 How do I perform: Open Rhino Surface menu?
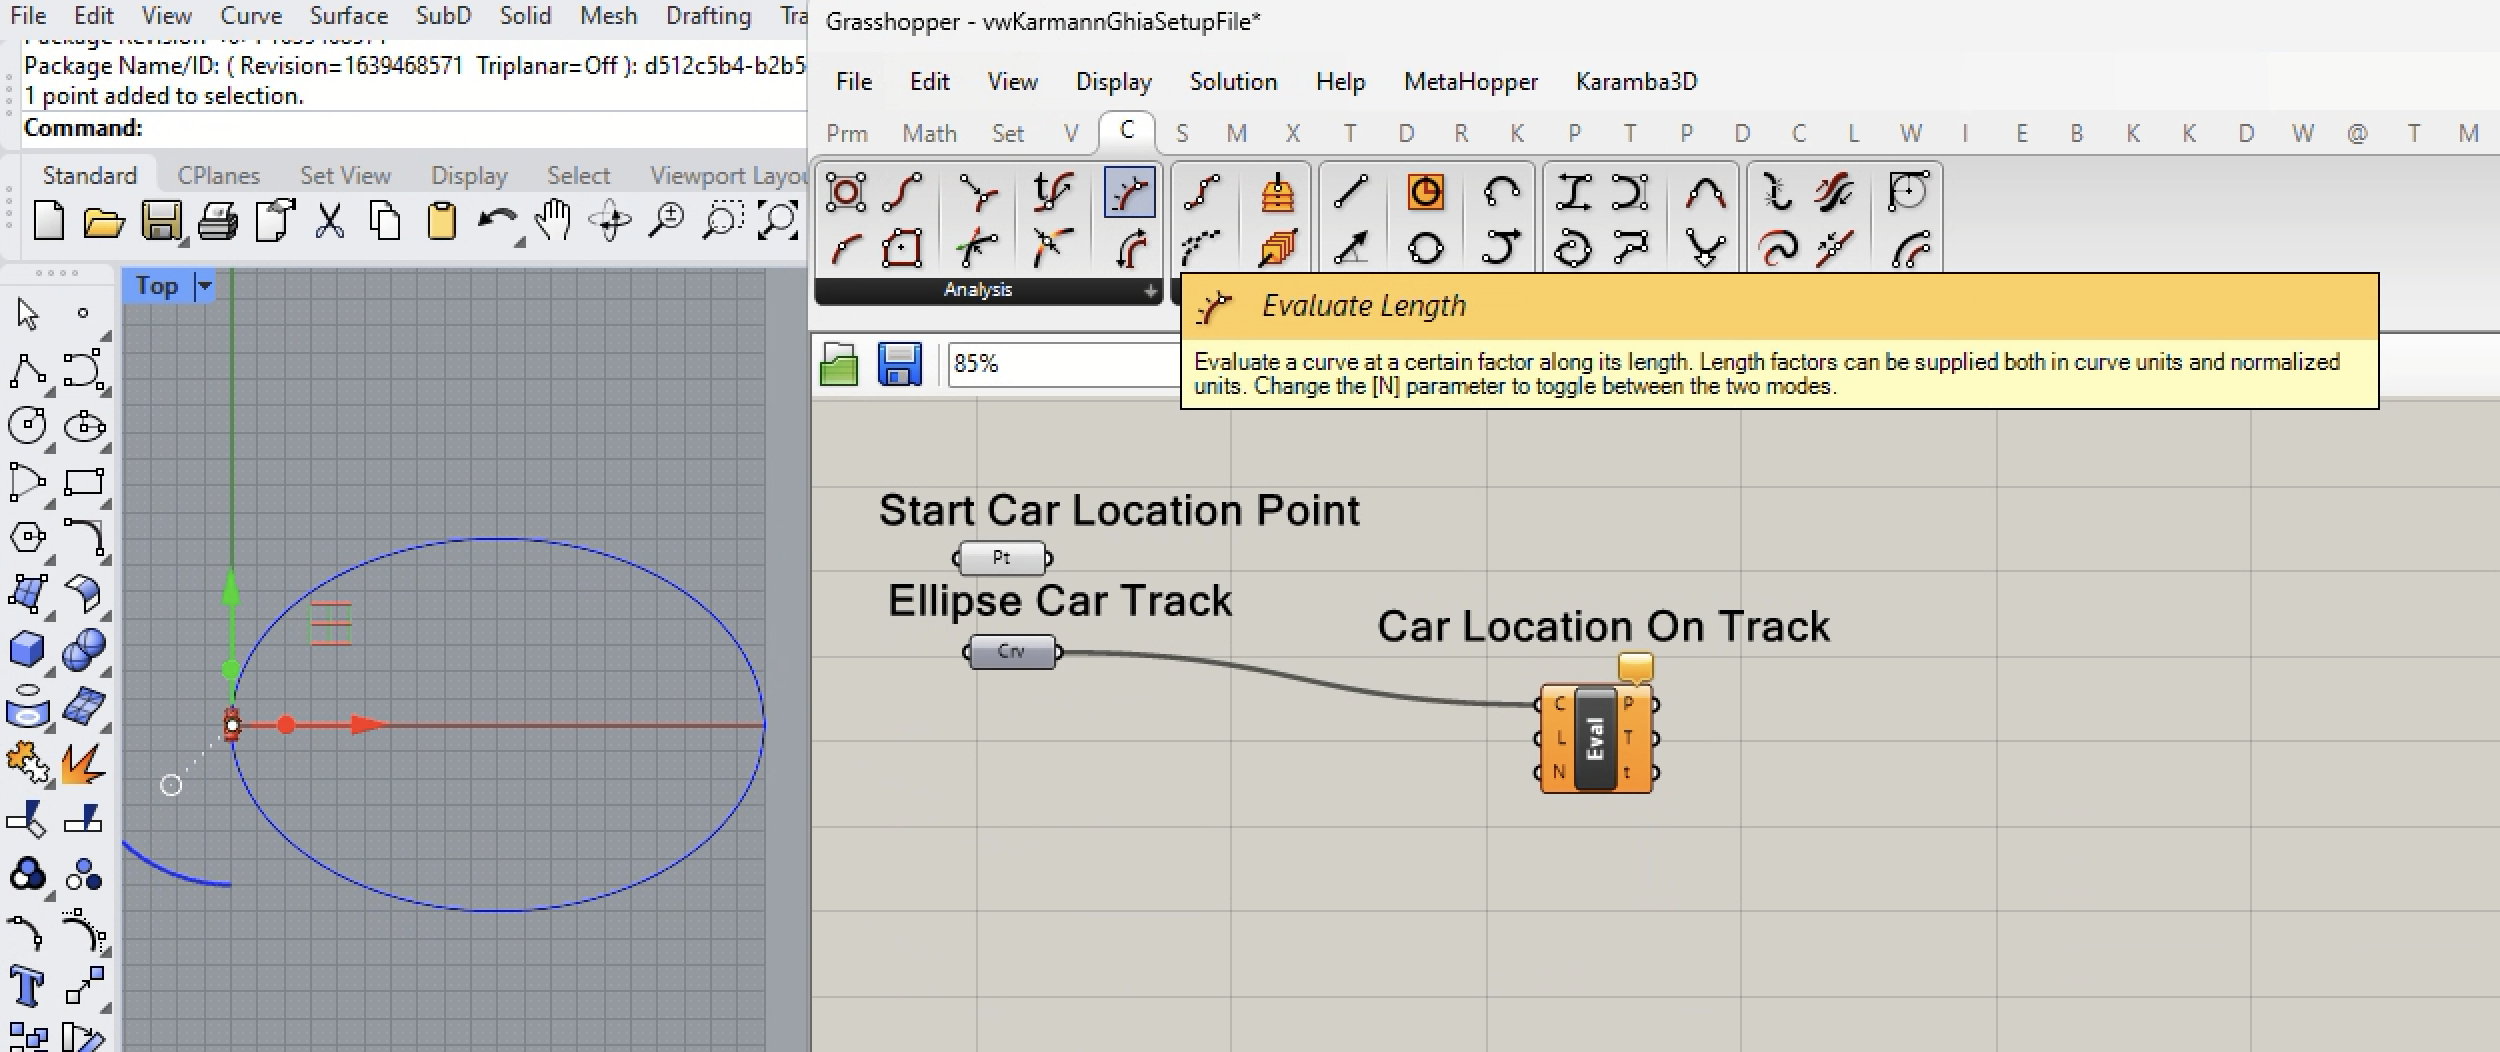348,16
